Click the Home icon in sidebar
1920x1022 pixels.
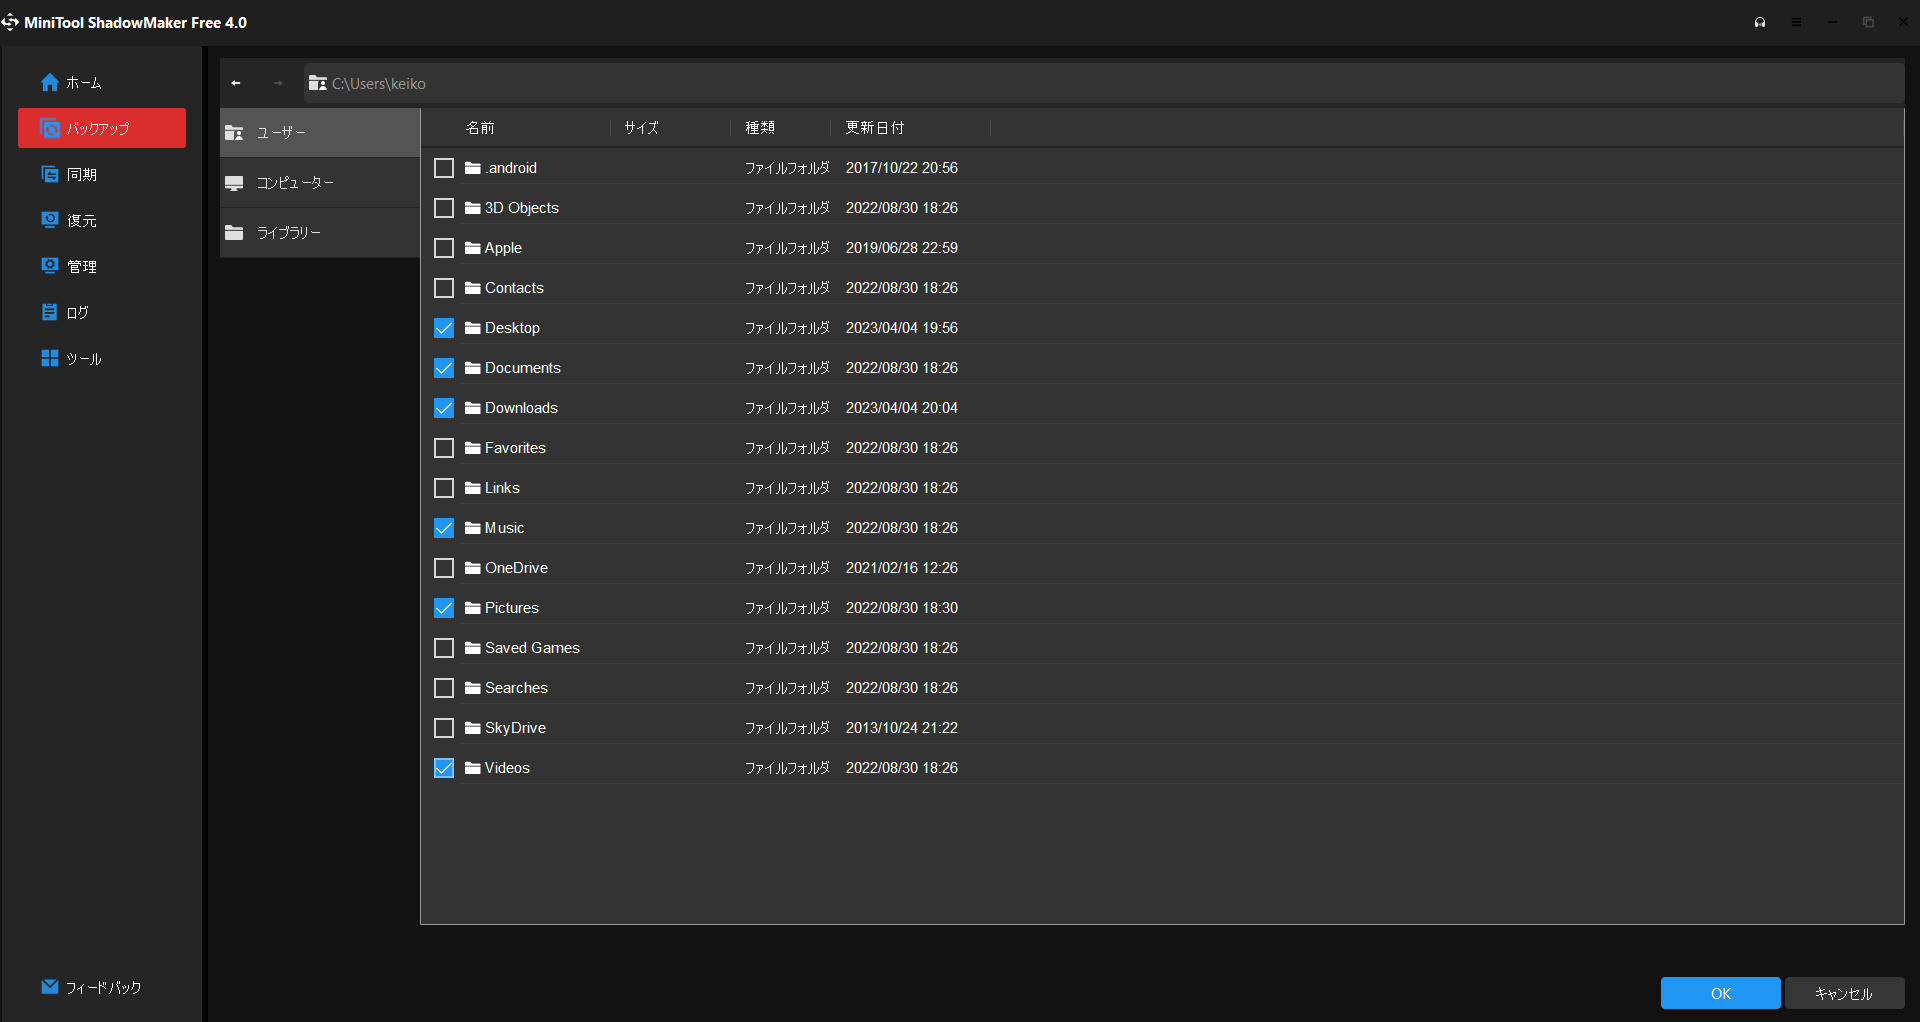50,83
